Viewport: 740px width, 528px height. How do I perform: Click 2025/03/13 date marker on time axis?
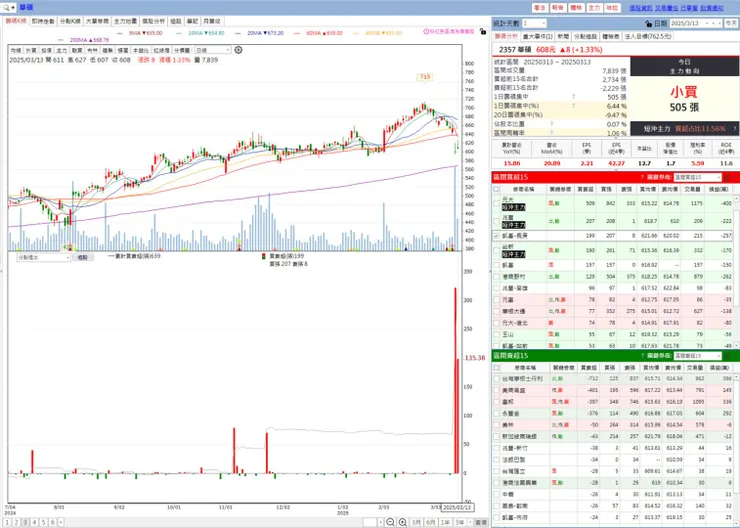point(458,508)
